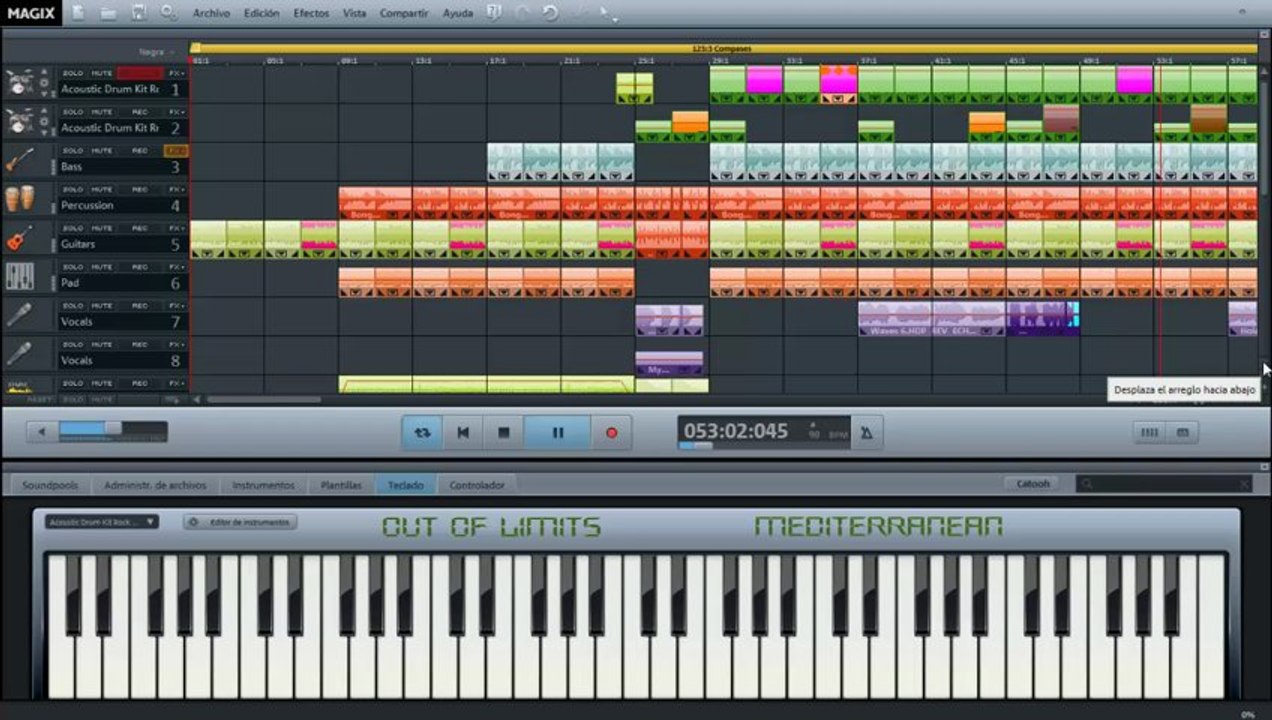Open FX dropdown on Vocals track 7

point(176,305)
